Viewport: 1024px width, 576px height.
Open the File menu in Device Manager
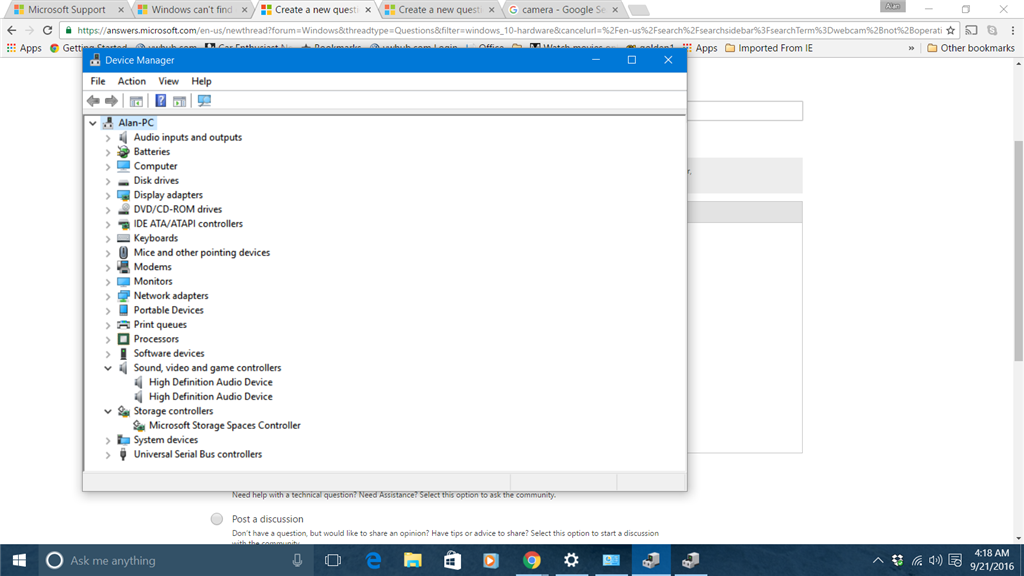coord(98,81)
